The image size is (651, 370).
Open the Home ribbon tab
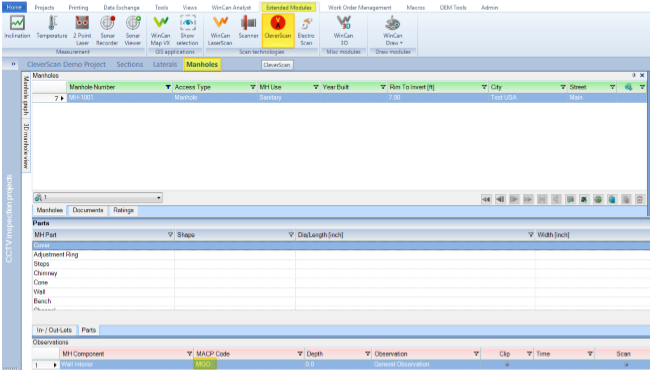click(x=14, y=7)
